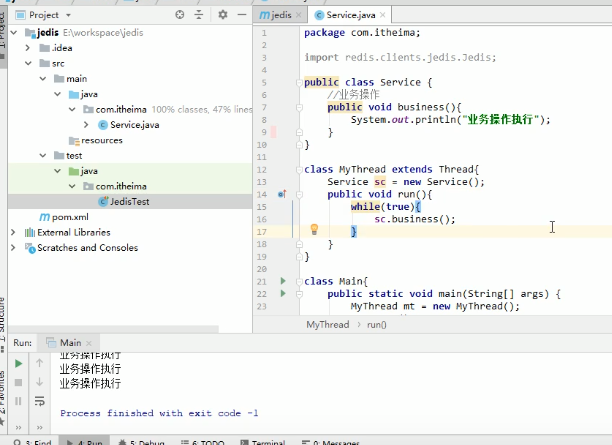Collapse the src folder
The image size is (612, 445).
click(28, 63)
